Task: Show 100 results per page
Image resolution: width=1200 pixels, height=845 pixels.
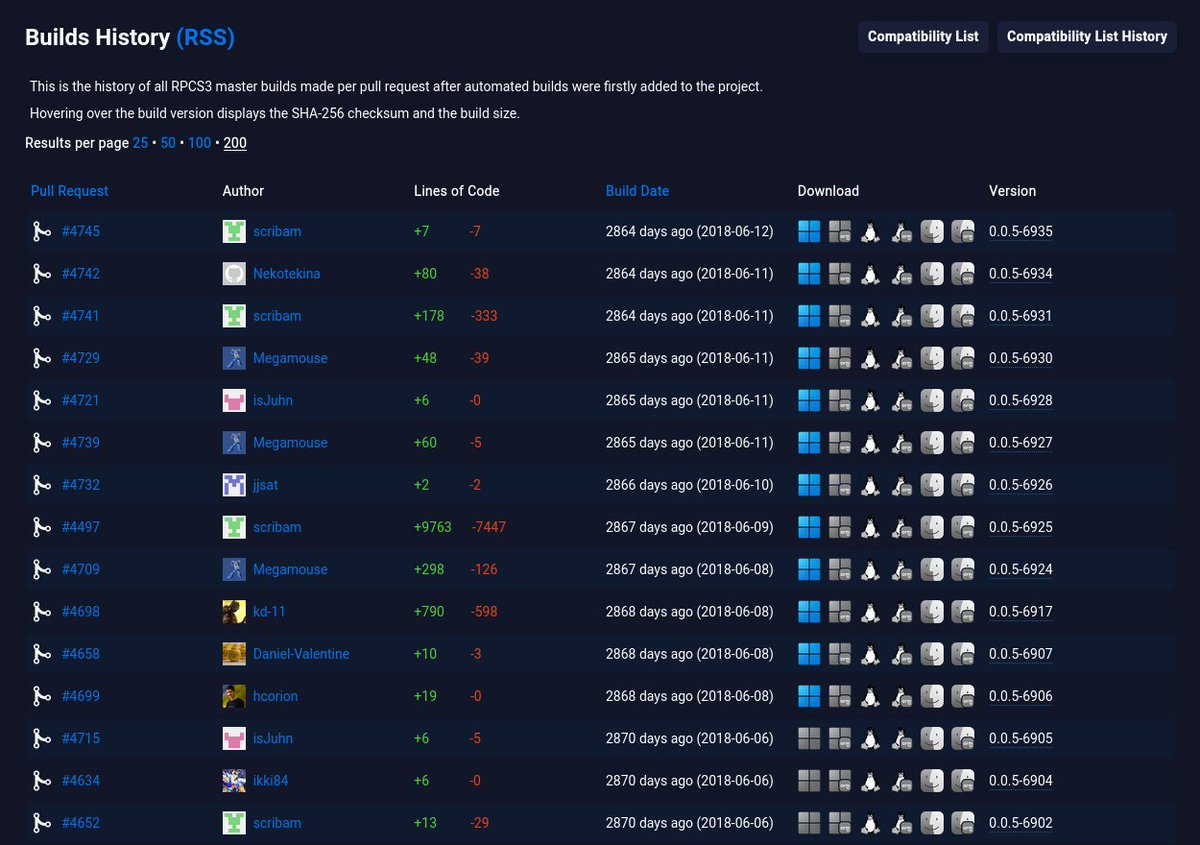Action: [199, 143]
